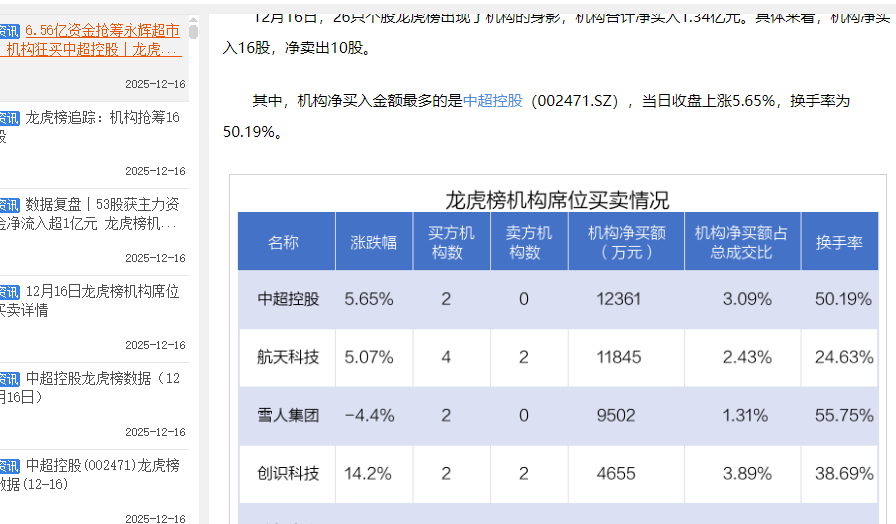Select the 航天科技 name cell
Image resolution: width=896 pixels, height=524 pixels.
tap(288, 357)
